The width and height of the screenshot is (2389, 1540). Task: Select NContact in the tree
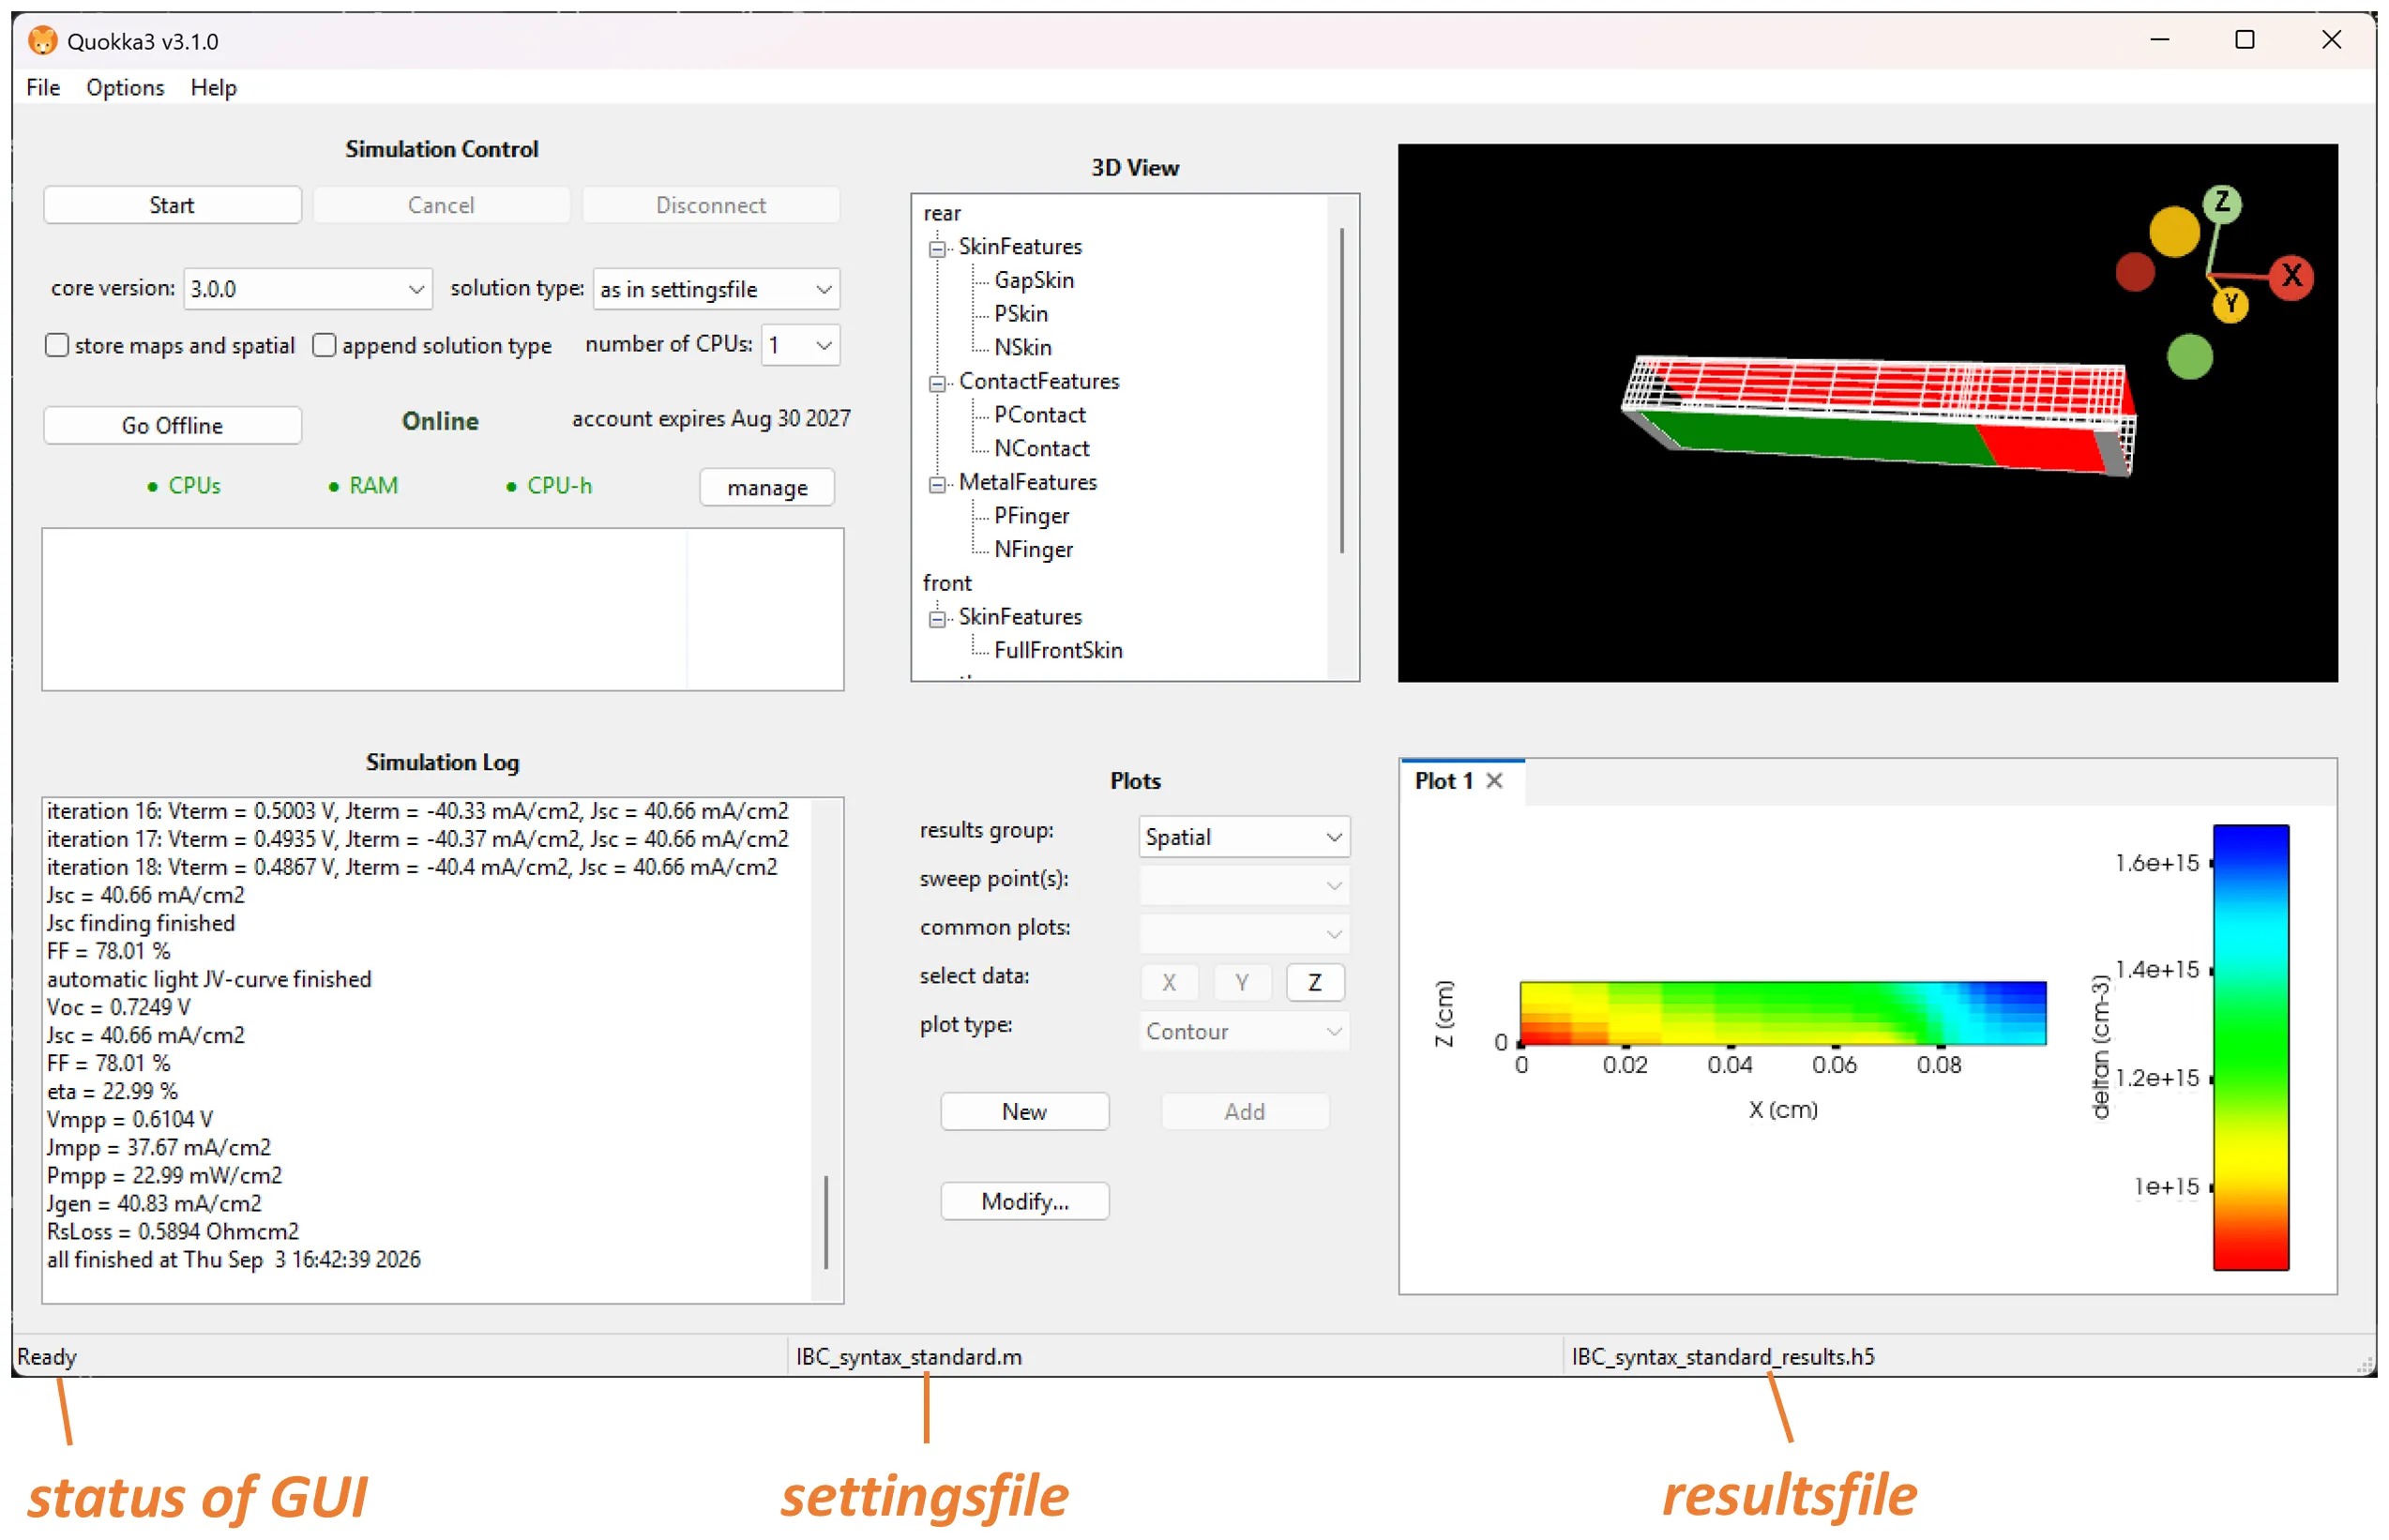[x=1041, y=449]
